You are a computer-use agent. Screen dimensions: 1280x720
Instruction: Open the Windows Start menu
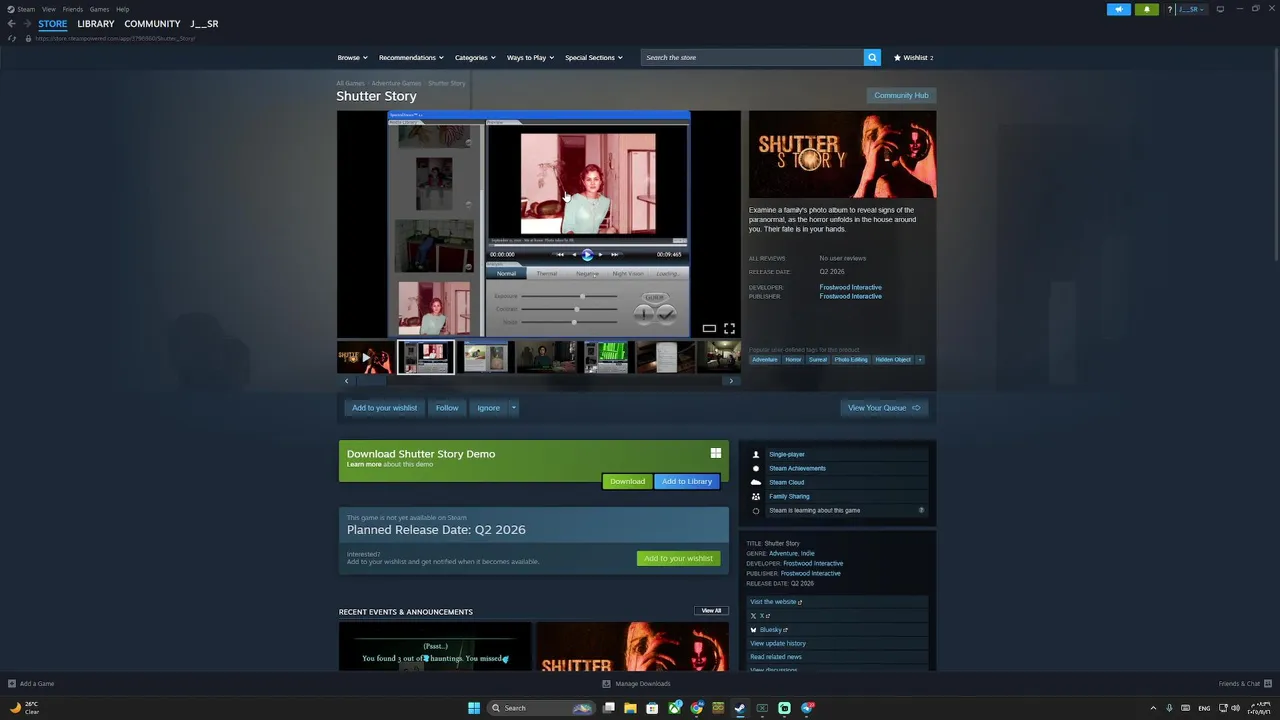tap(474, 708)
